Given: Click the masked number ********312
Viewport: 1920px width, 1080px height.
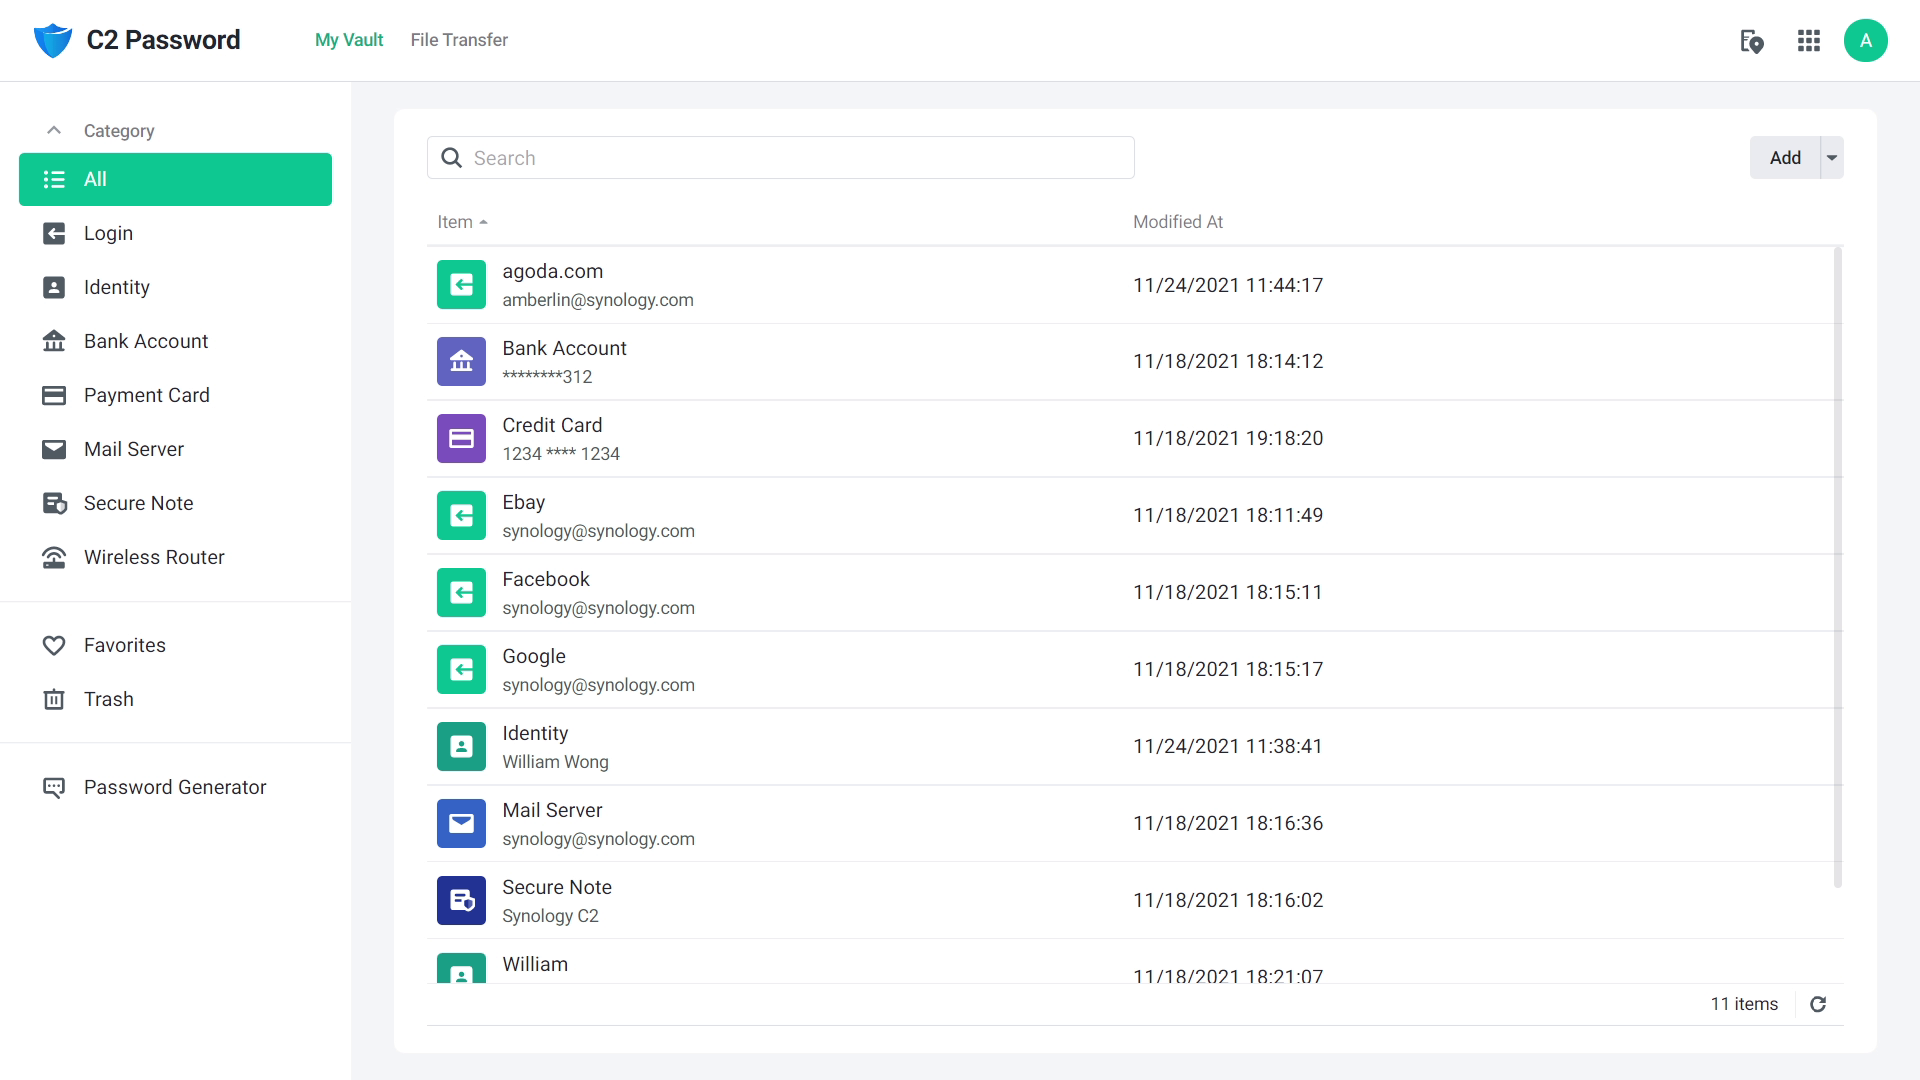Looking at the screenshot, I should pyautogui.click(x=547, y=377).
